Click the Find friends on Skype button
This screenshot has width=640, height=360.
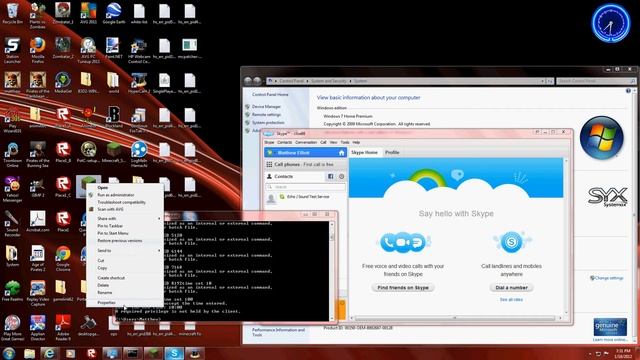tap(403, 288)
